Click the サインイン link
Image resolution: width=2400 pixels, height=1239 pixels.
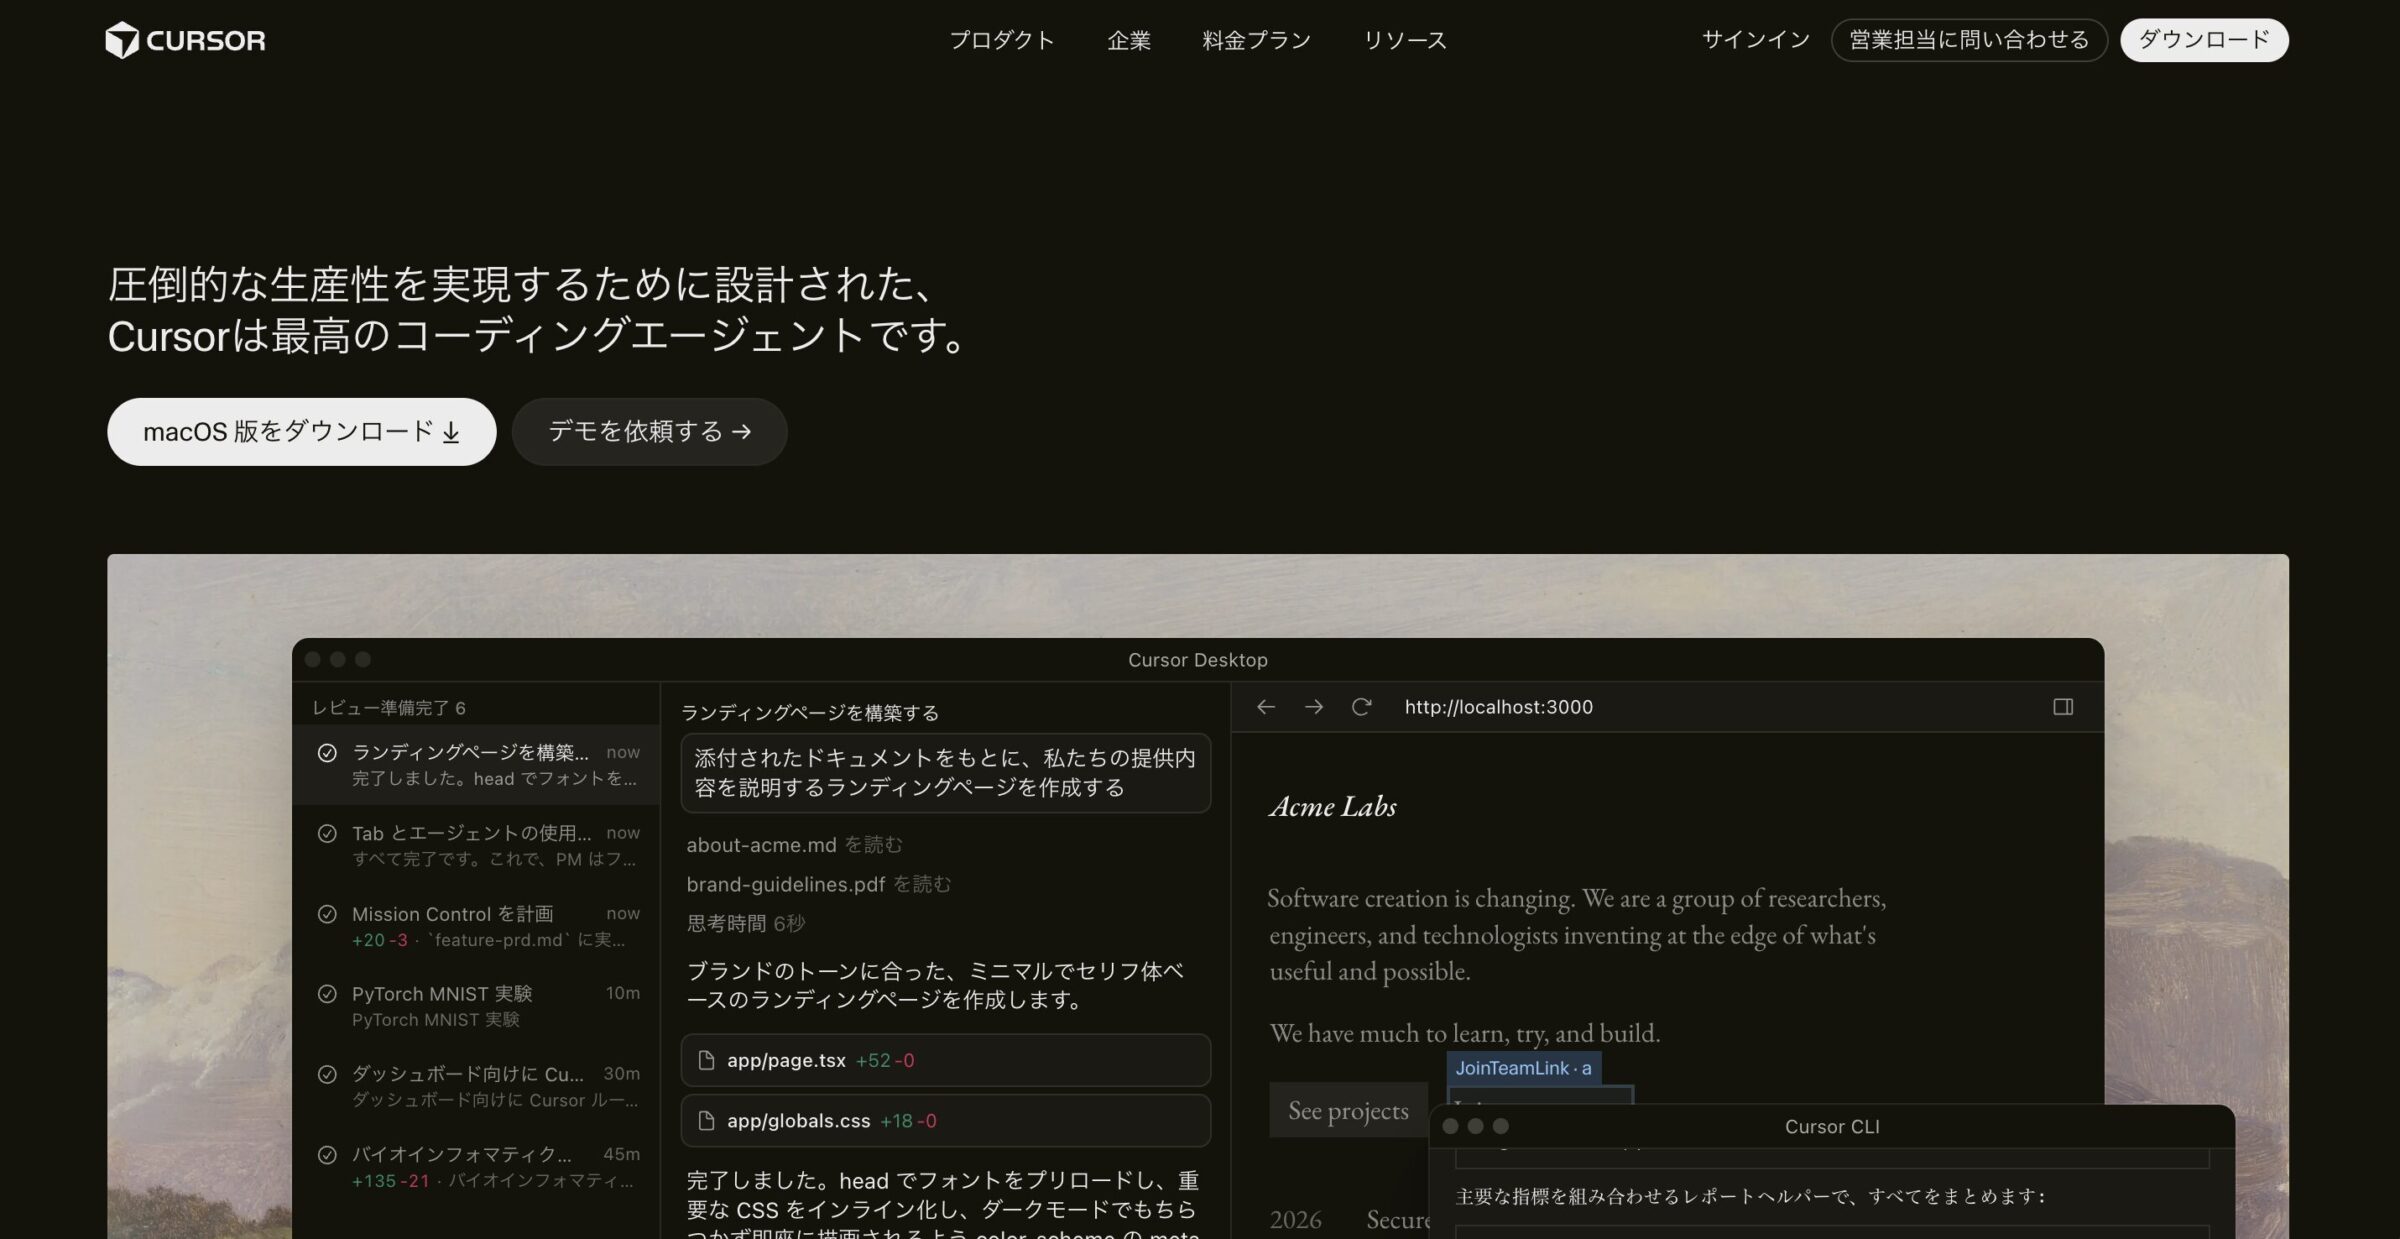click(1756, 40)
